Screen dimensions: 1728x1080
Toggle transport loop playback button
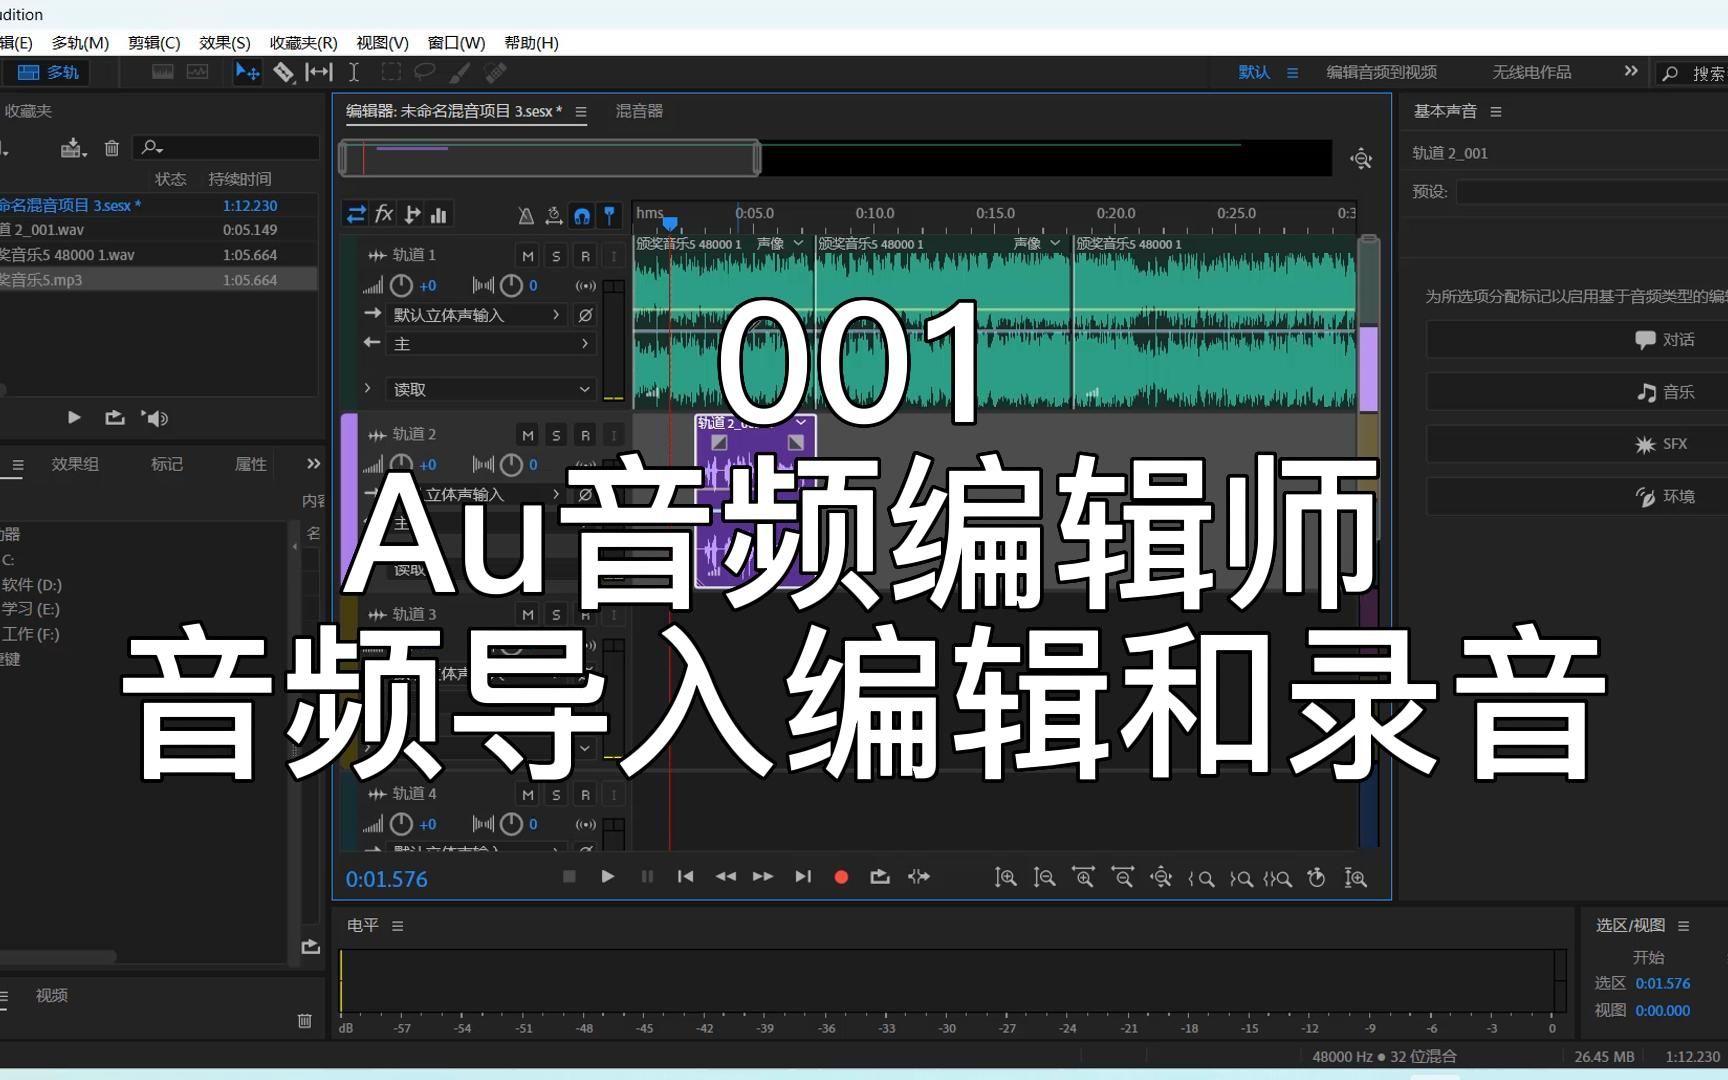[880, 877]
